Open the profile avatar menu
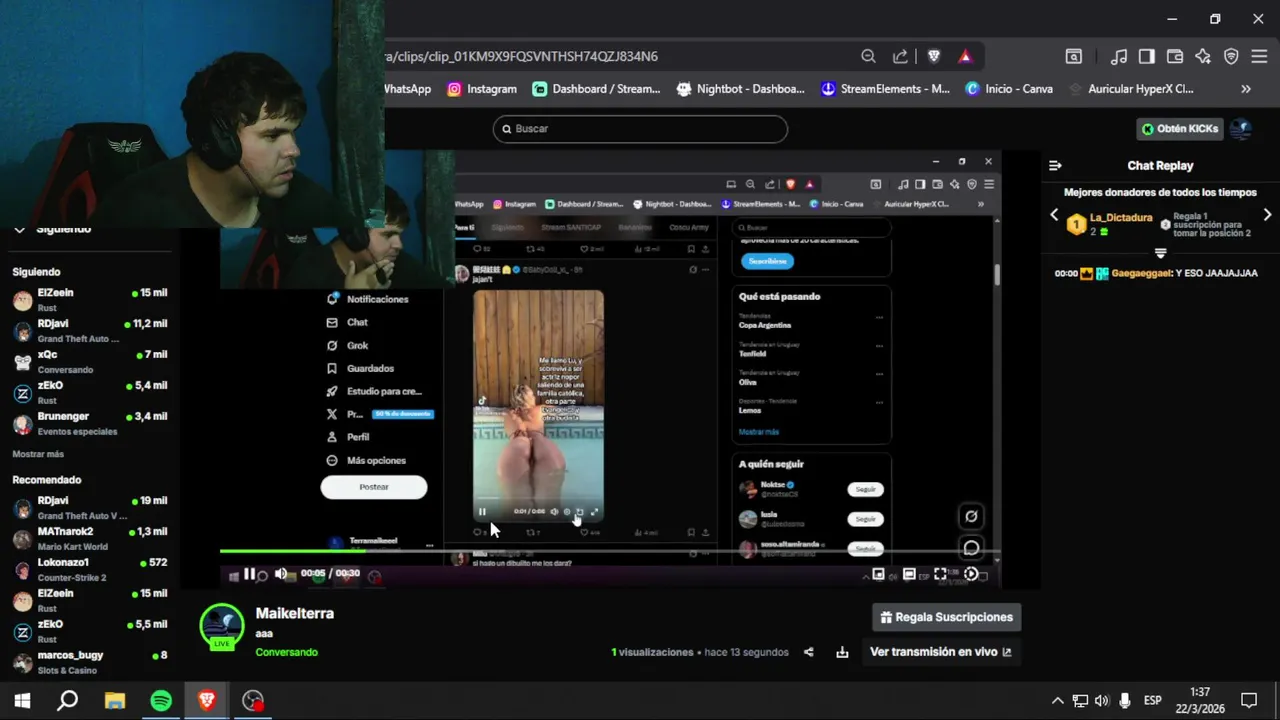Screen dimensions: 1280x720 tap(1241, 129)
